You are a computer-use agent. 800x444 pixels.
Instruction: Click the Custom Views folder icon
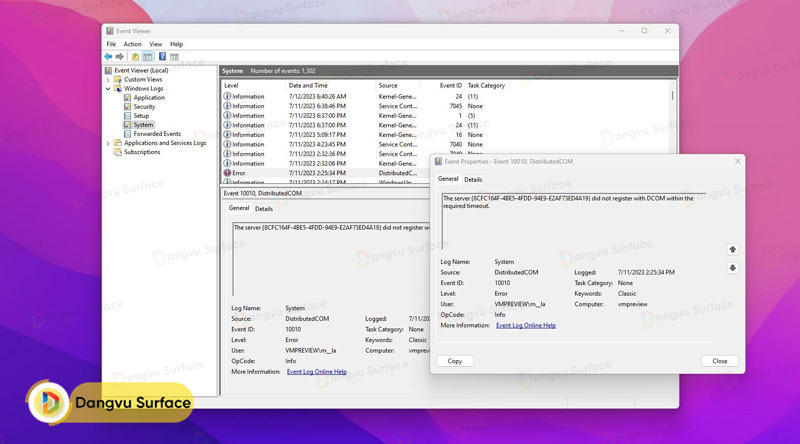tap(118, 80)
